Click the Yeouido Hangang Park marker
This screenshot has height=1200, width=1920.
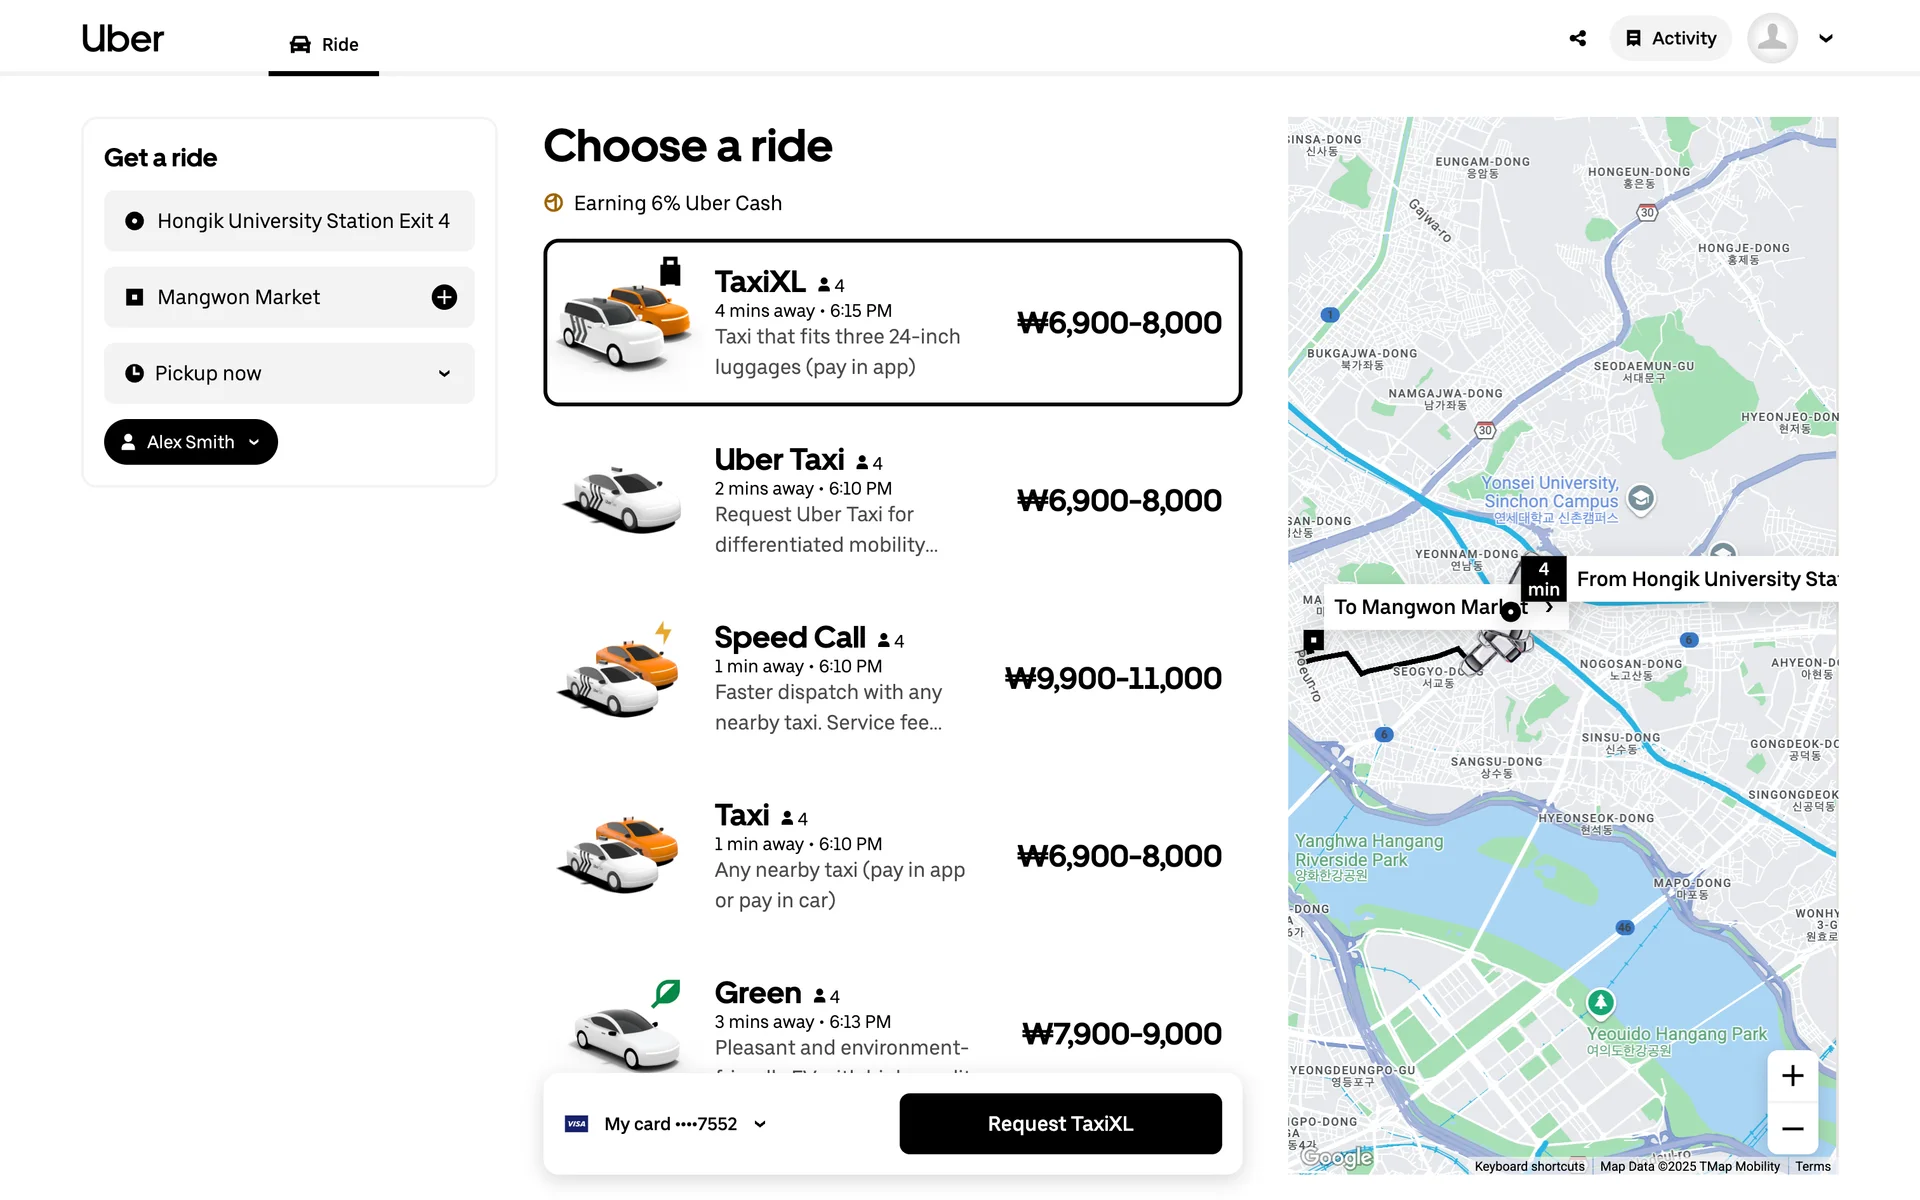(x=1600, y=1002)
